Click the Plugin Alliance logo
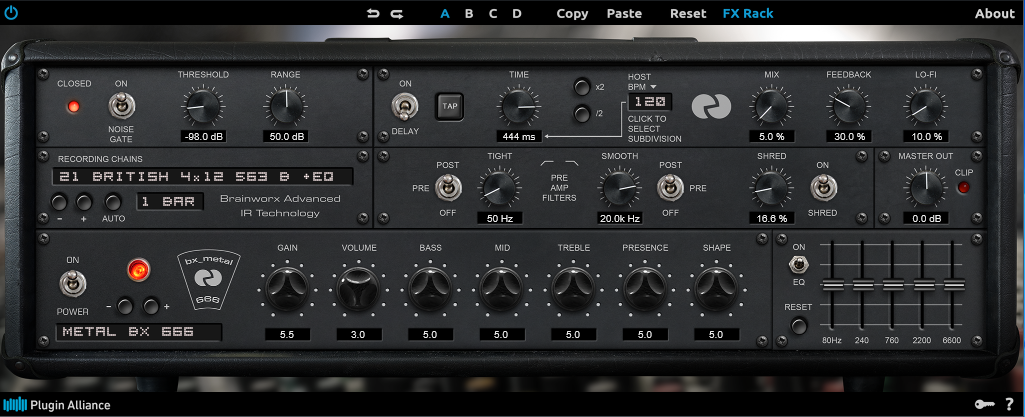Screen dimensions: 1025x417 57,405
